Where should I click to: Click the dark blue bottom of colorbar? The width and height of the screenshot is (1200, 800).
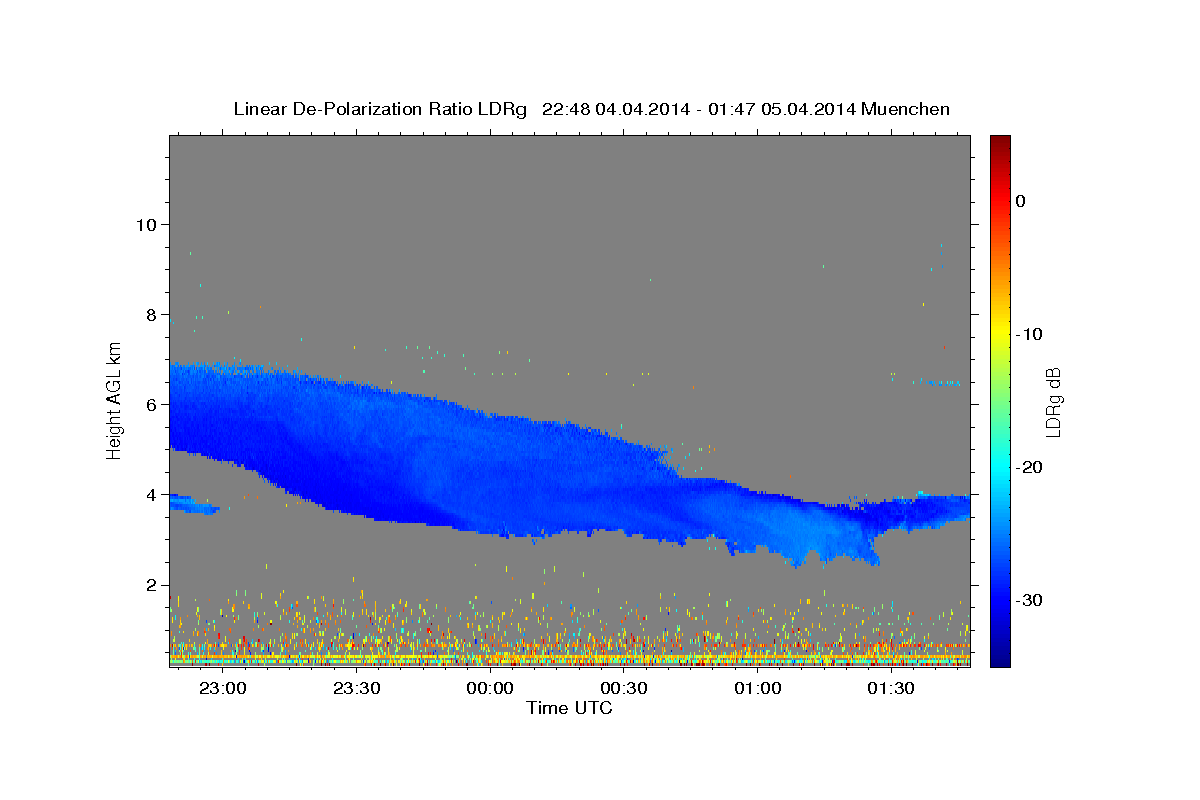tap(1000, 658)
